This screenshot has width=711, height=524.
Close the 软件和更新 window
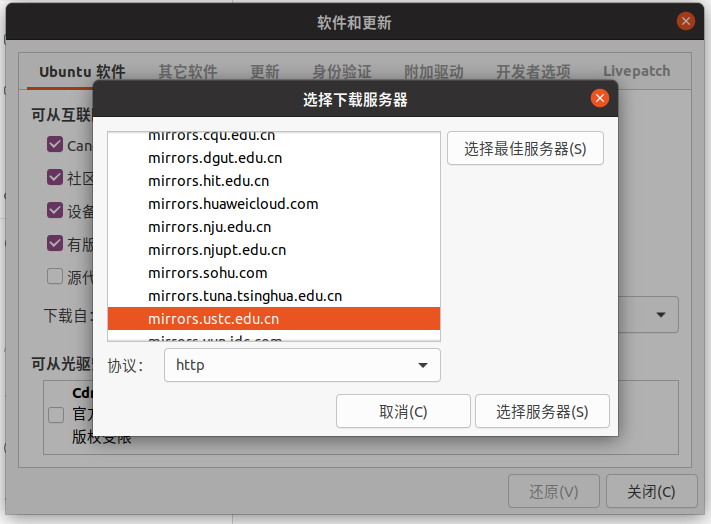(x=685, y=21)
